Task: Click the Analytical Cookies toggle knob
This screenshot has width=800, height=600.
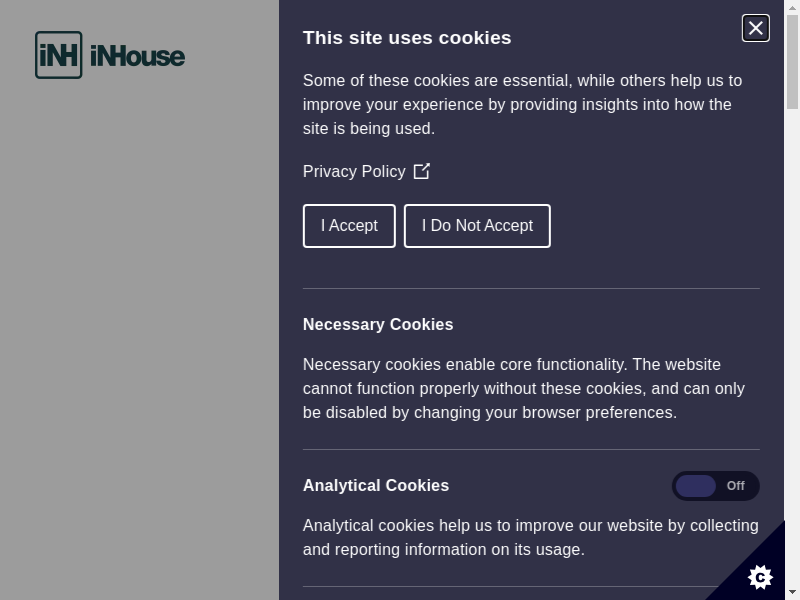Action: click(696, 486)
